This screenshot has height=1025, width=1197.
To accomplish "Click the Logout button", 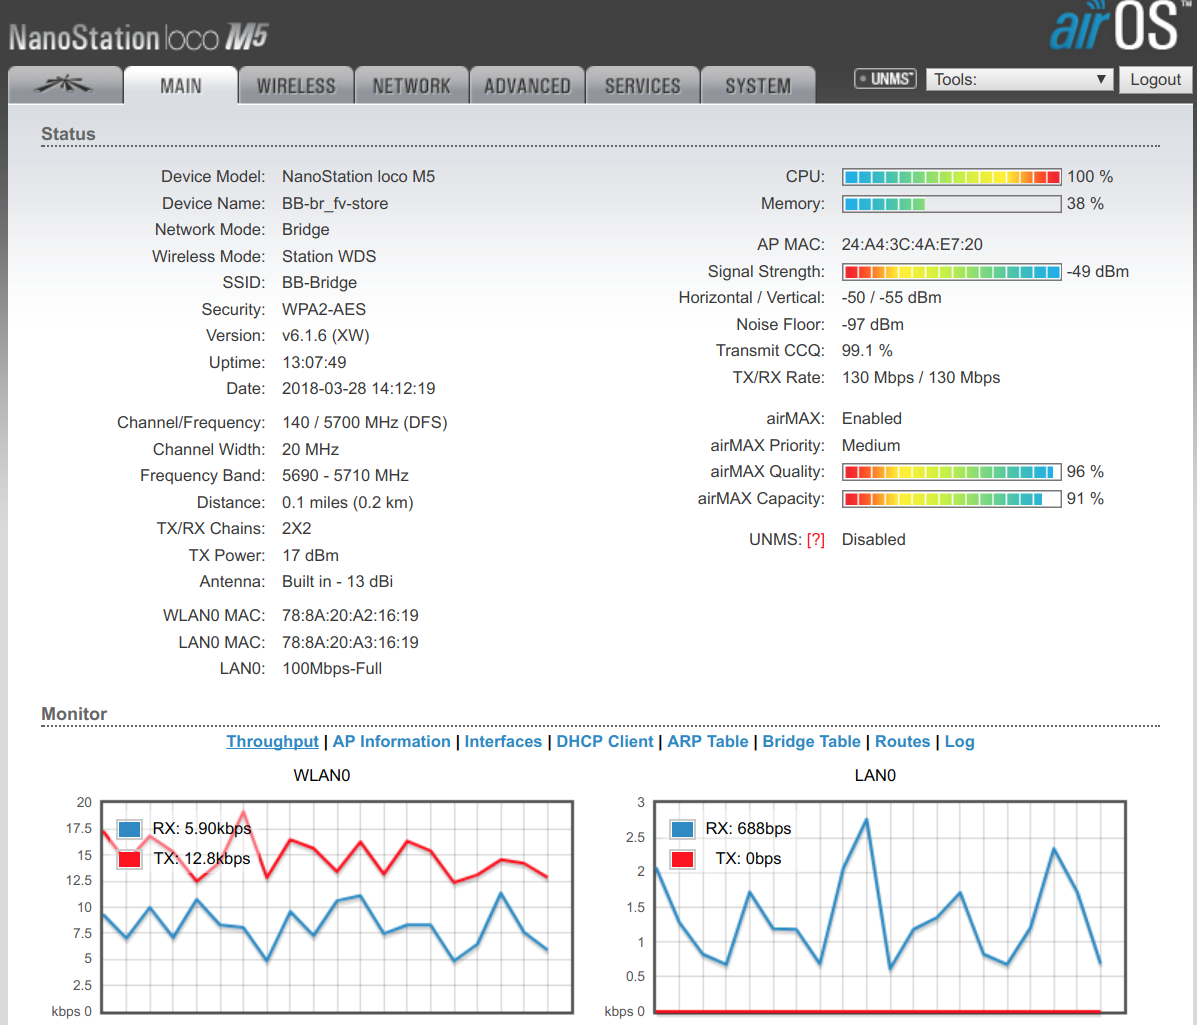I will [x=1155, y=80].
